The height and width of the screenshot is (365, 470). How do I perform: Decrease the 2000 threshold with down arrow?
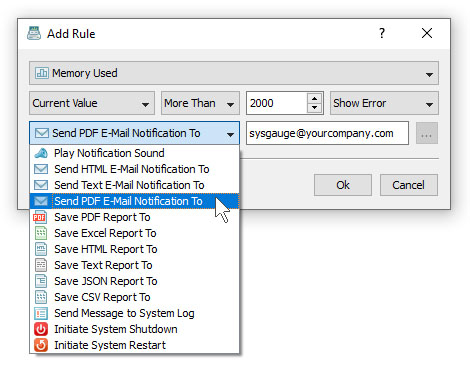click(314, 108)
